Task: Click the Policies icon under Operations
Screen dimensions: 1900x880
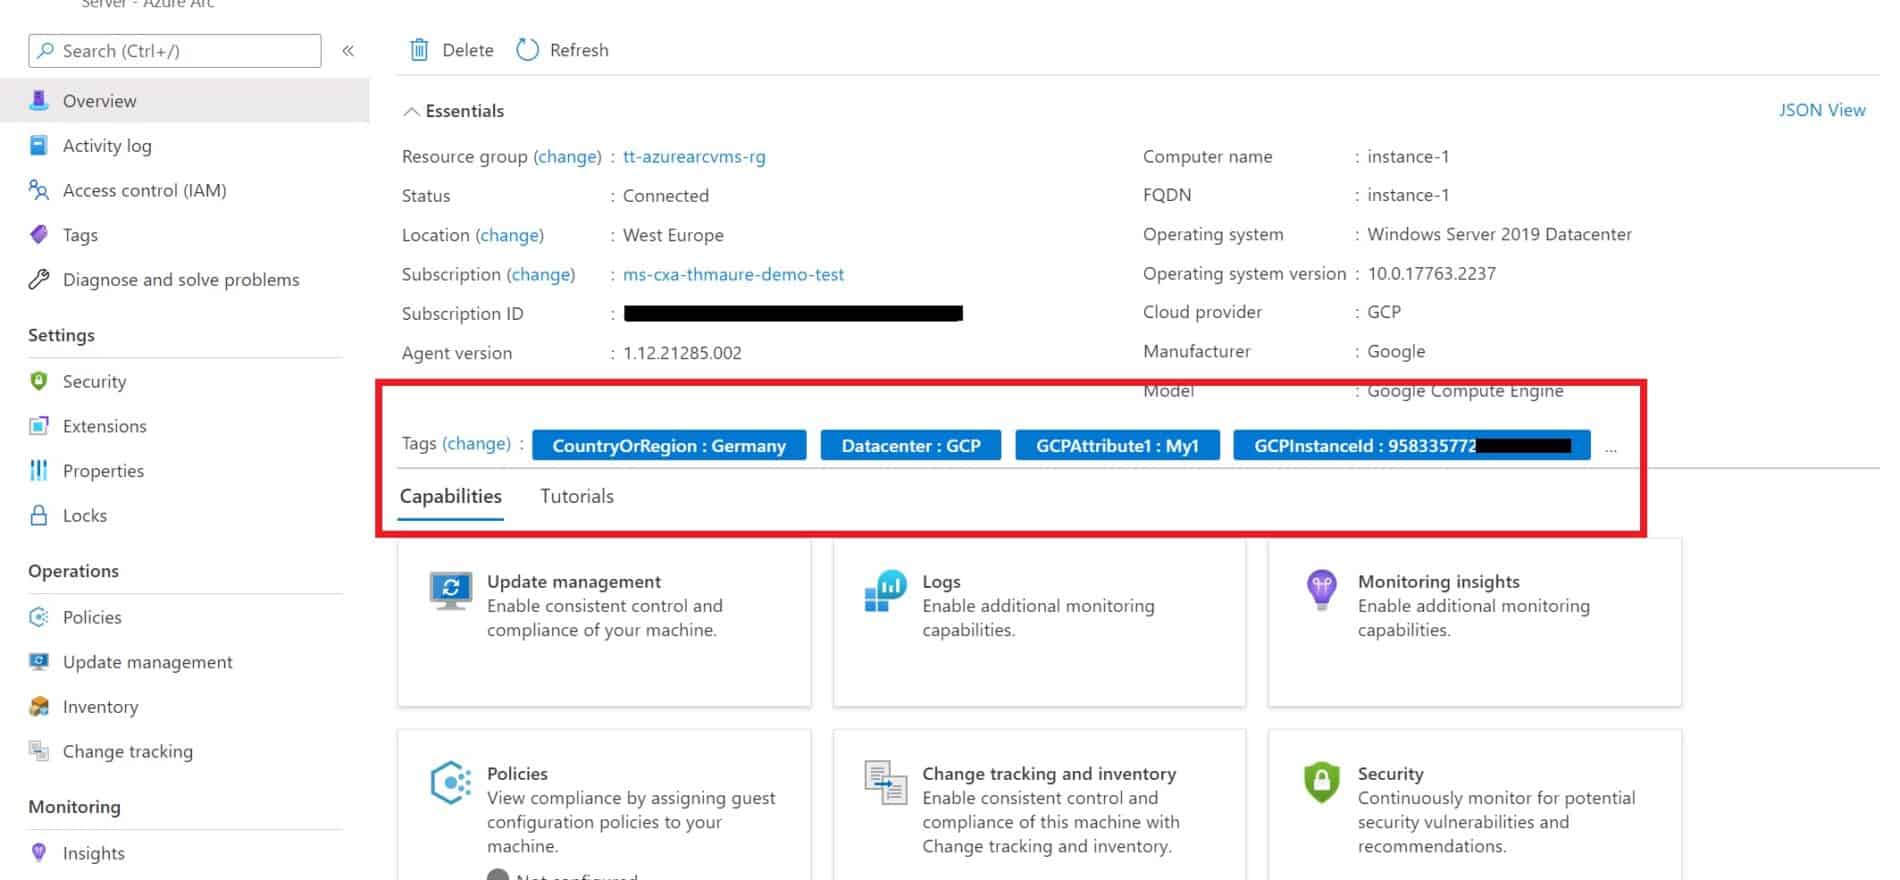Action: coord(39,617)
